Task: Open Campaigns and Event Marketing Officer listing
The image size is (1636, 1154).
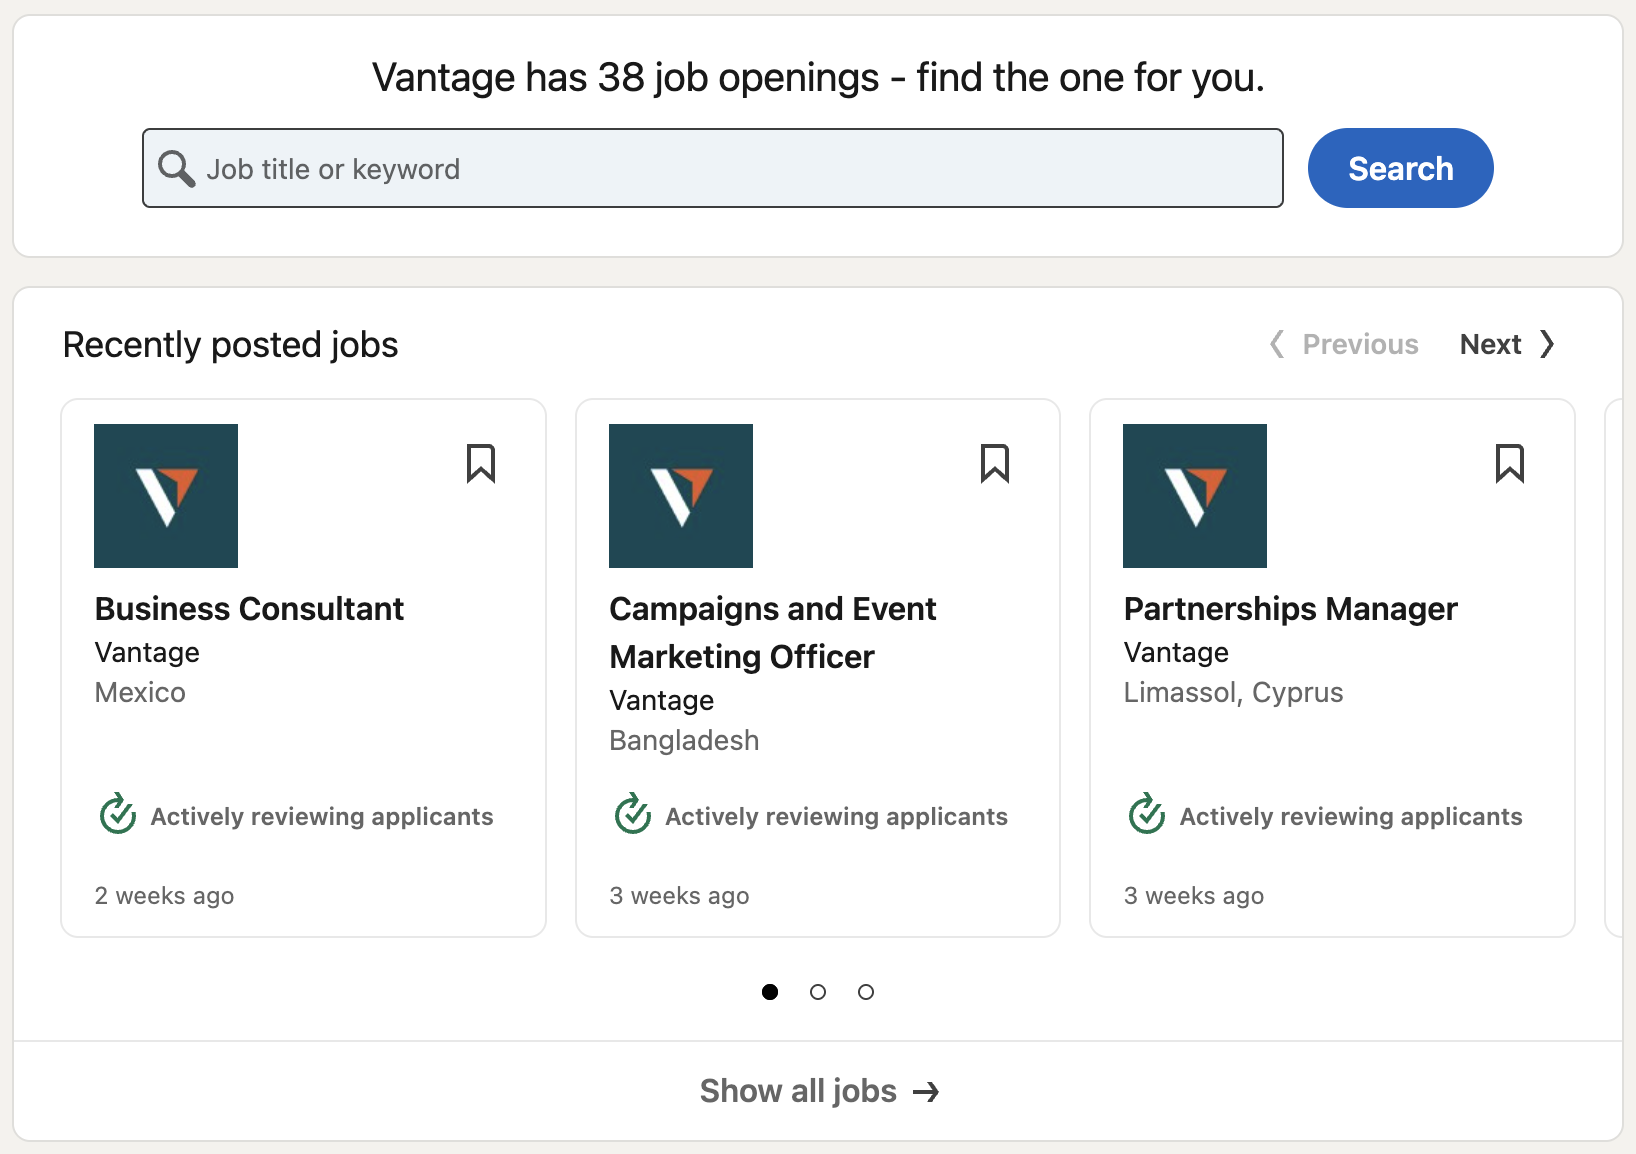Action: click(772, 632)
